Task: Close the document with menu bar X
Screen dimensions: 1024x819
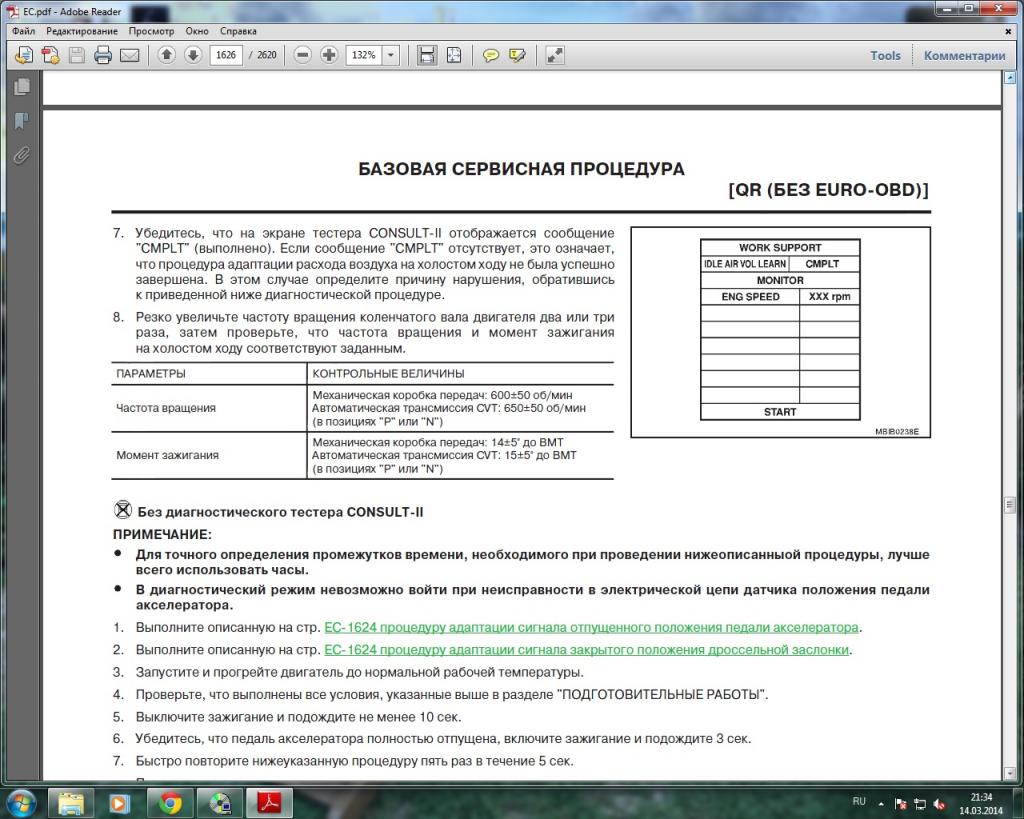Action: pyautogui.click(x=1008, y=31)
